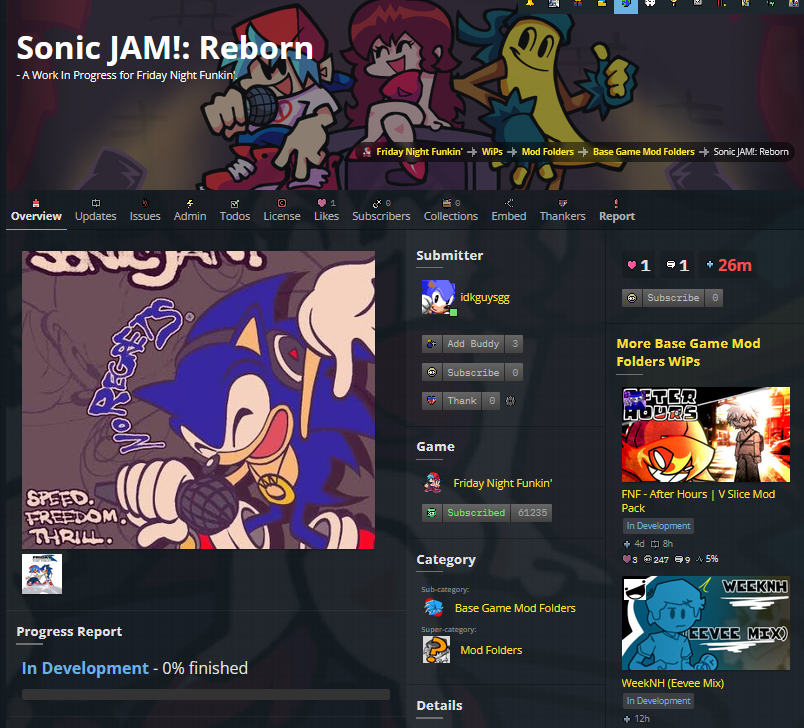Screen dimensions: 804x728
Task: Go to the Admin tab
Action: tap(190, 211)
